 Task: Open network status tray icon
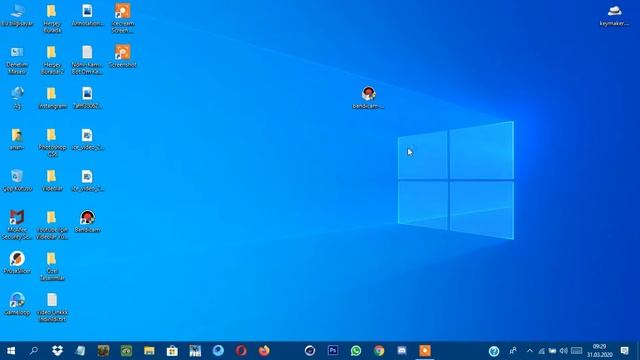tap(541, 351)
